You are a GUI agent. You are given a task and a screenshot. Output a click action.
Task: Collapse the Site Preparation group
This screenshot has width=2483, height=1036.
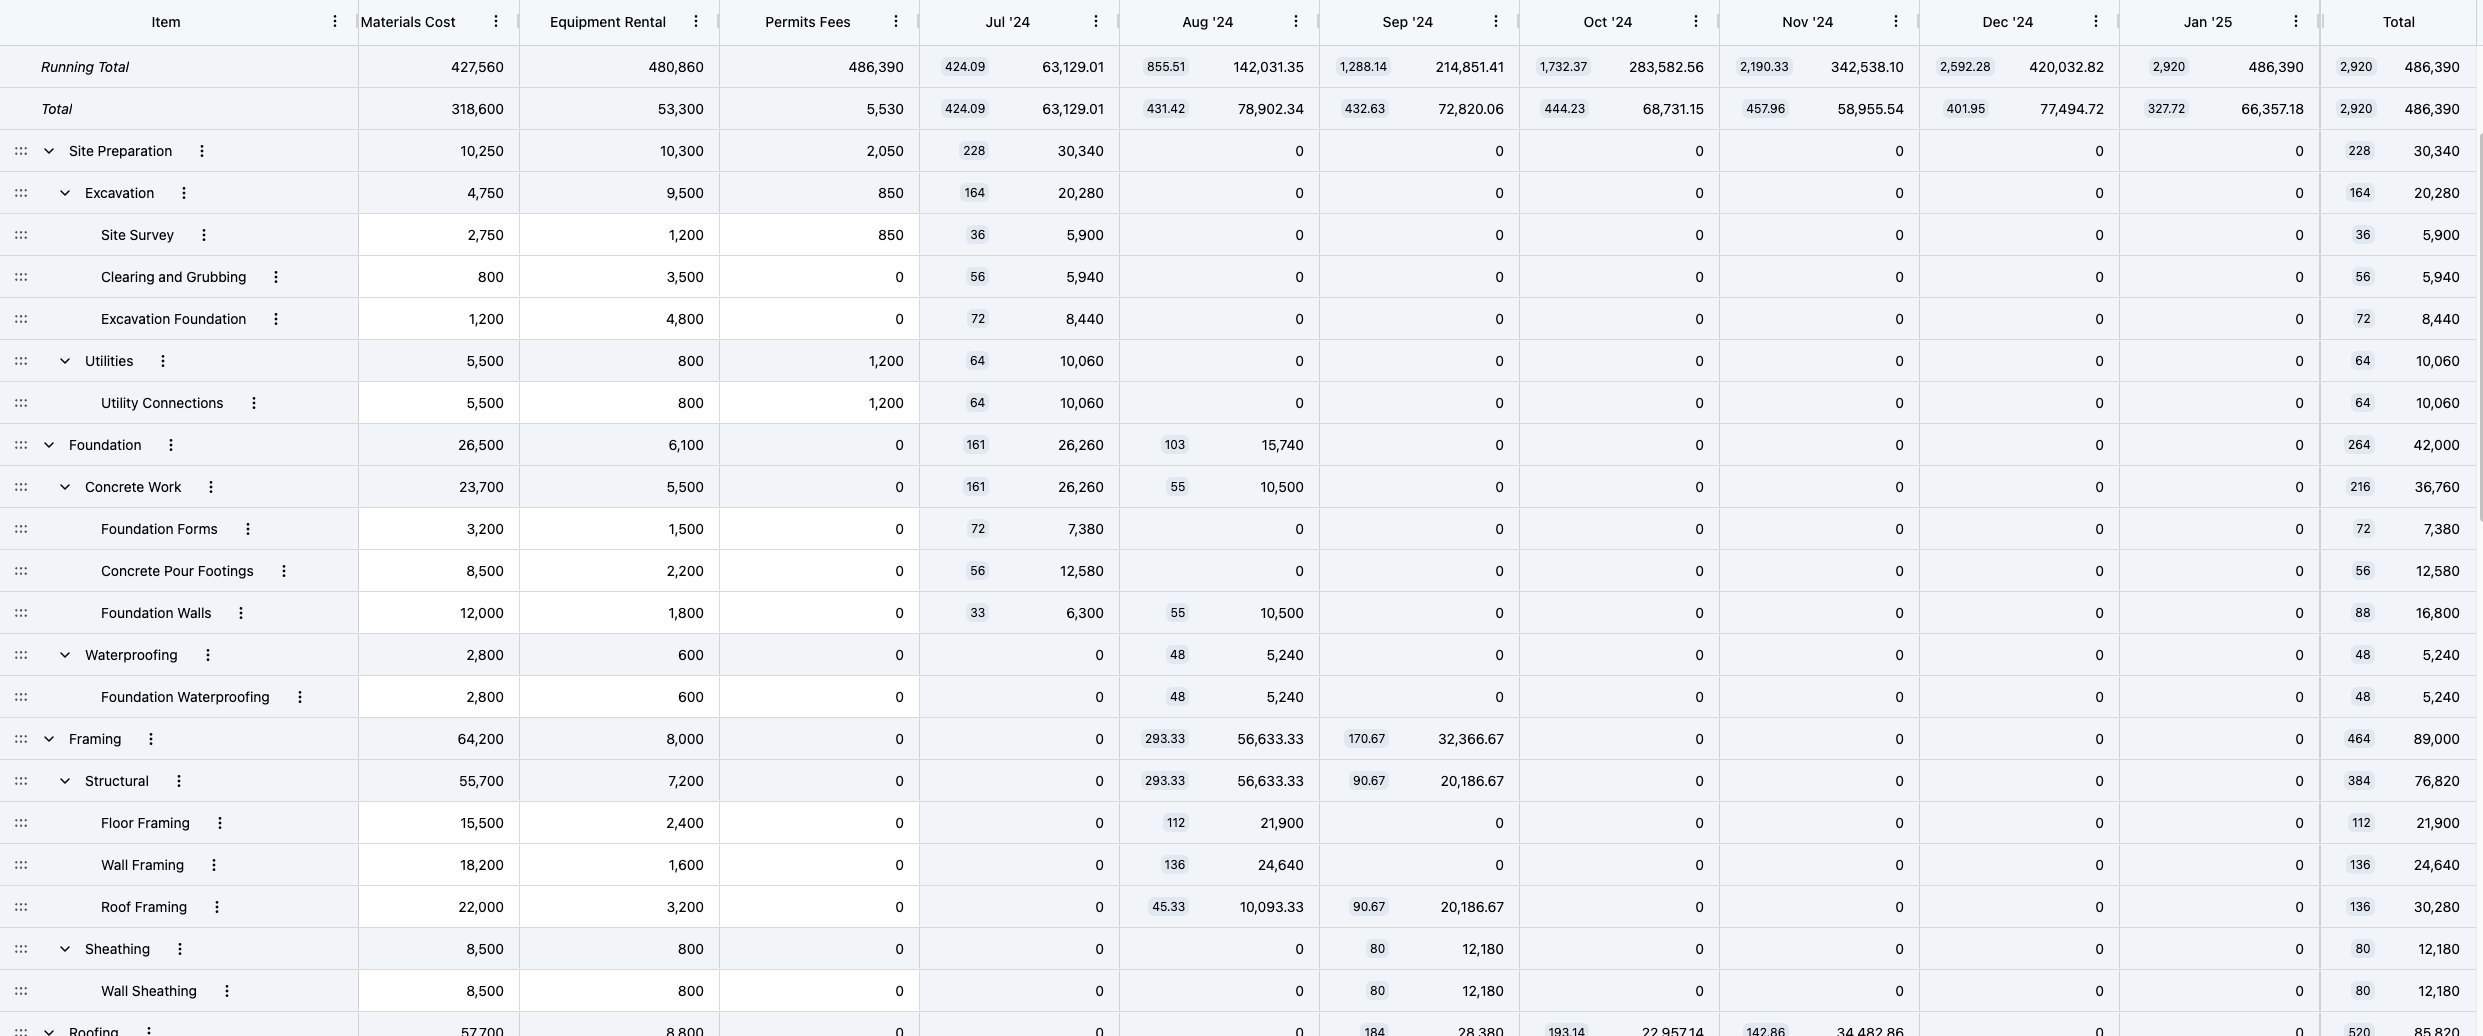[49, 151]
